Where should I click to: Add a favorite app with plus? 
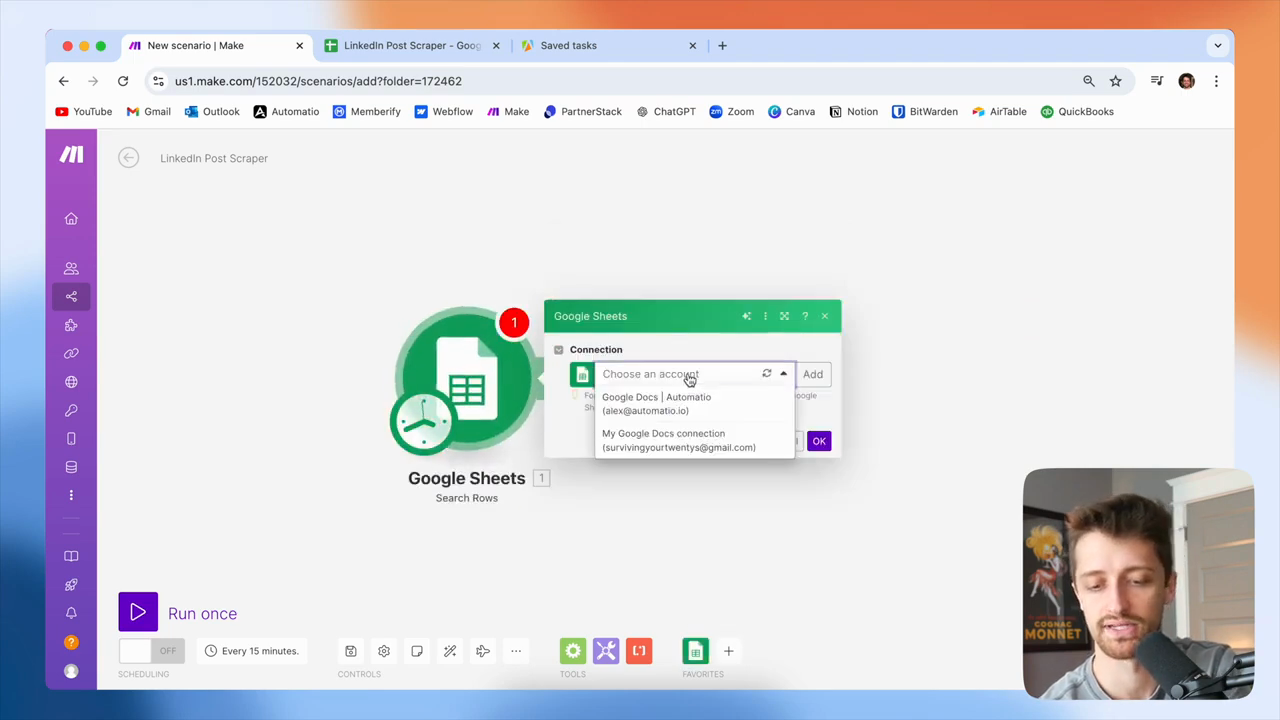728,651
